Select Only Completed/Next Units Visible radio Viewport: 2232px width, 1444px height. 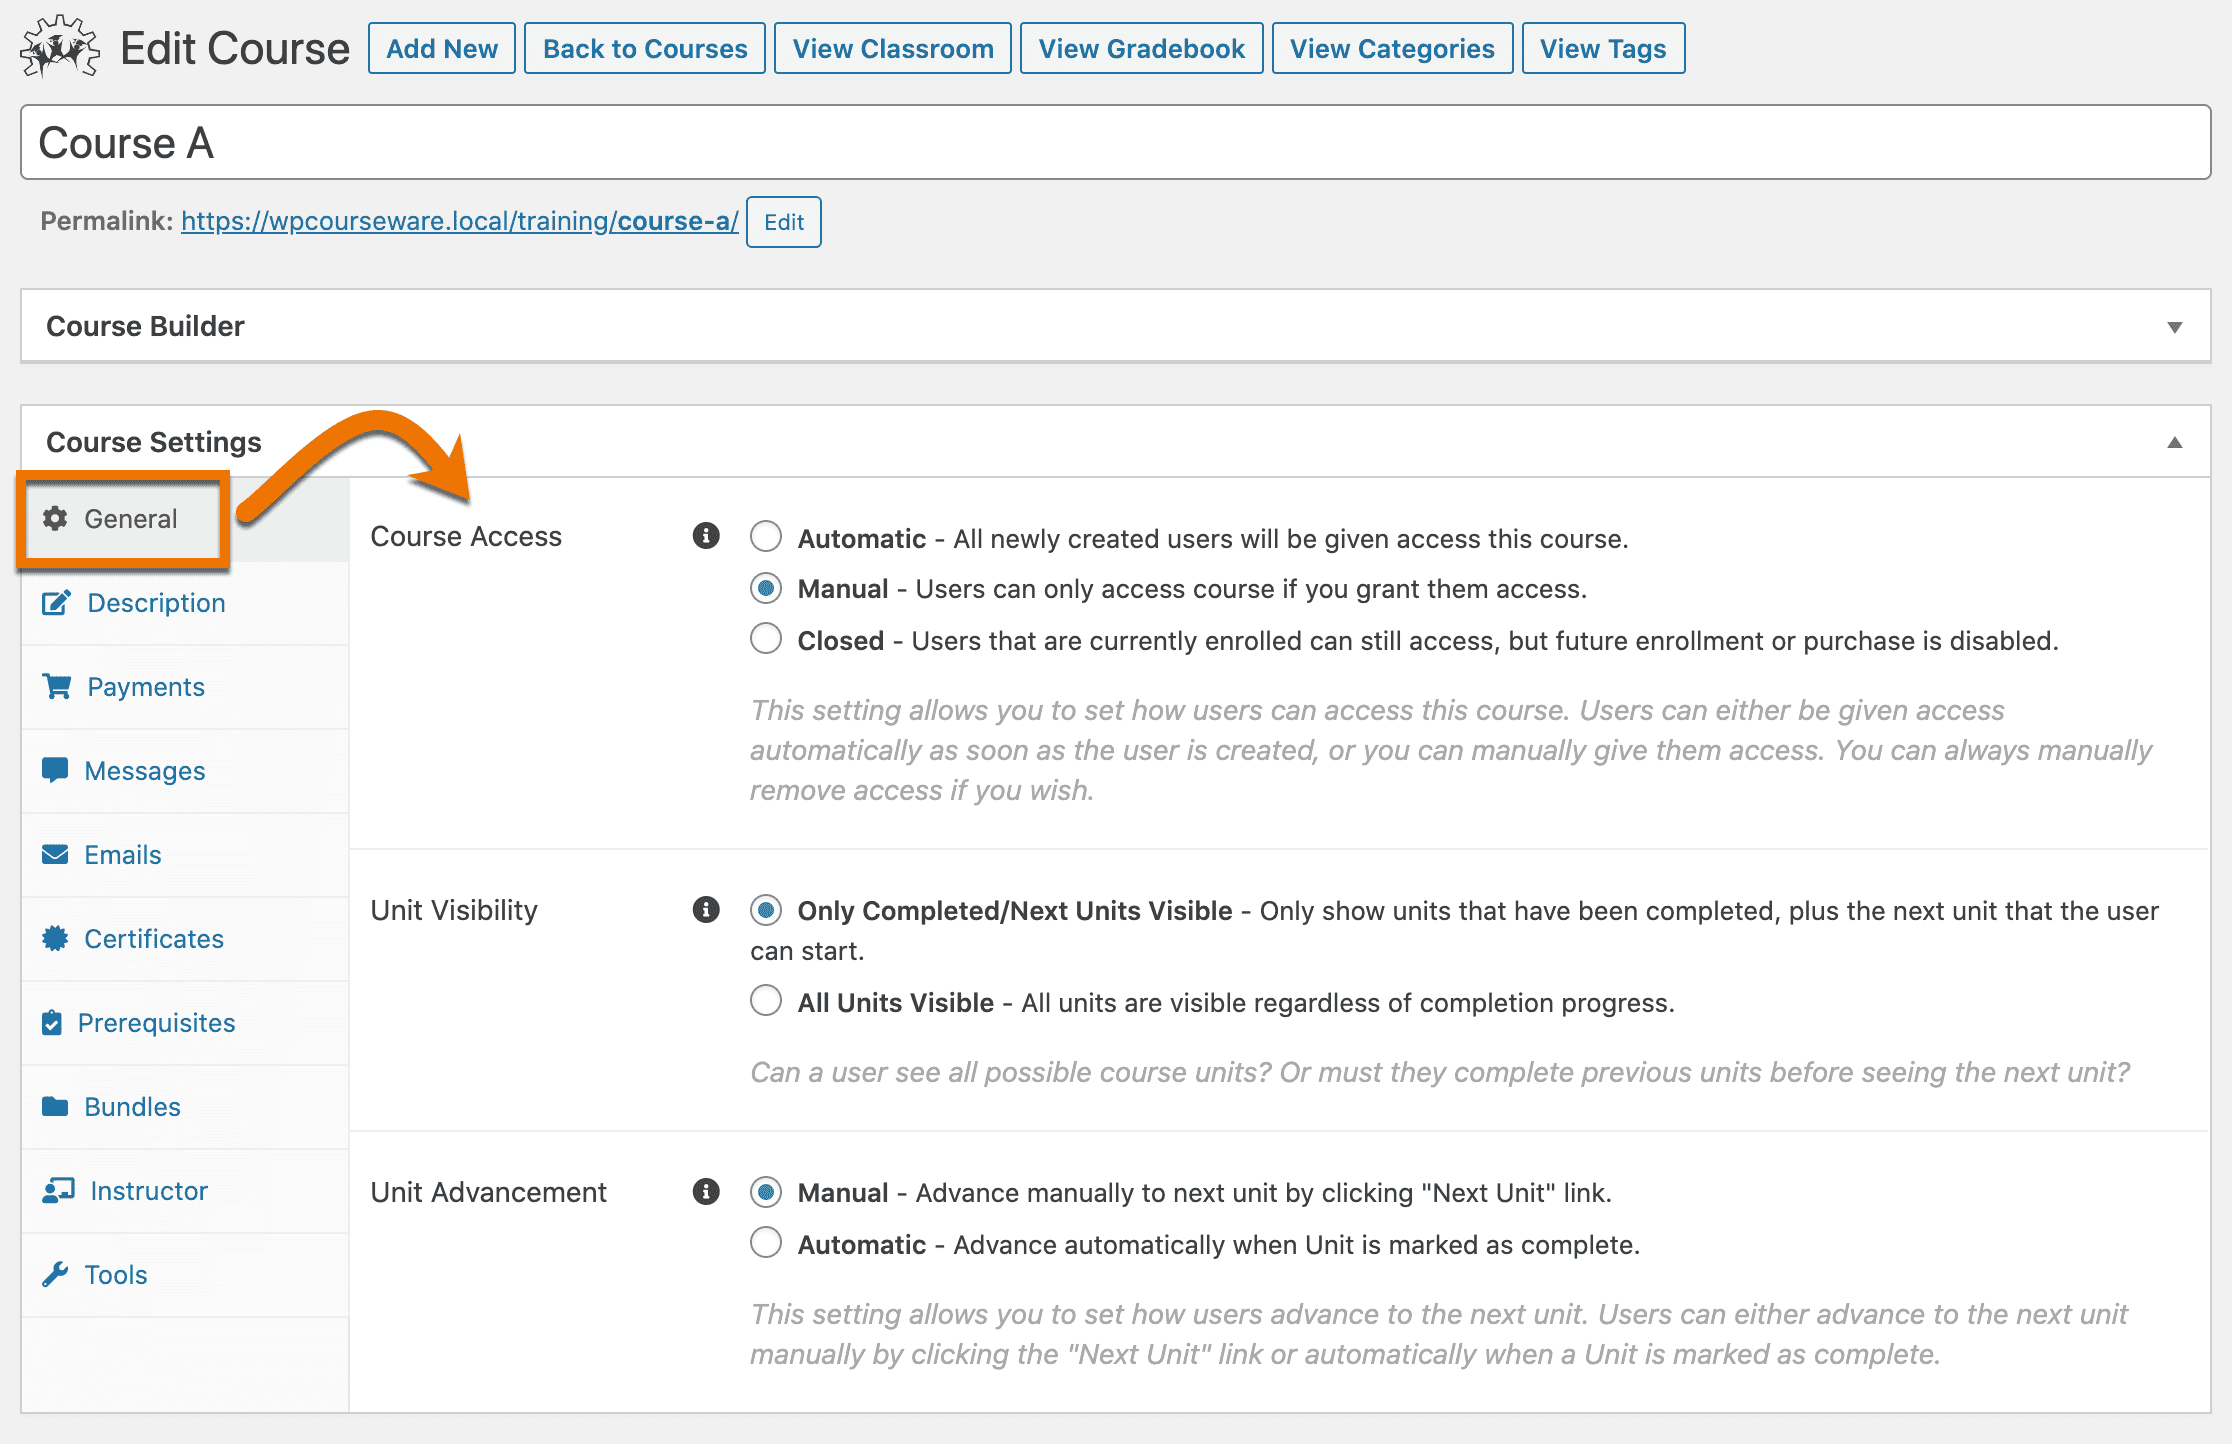(x=766, y=910)
